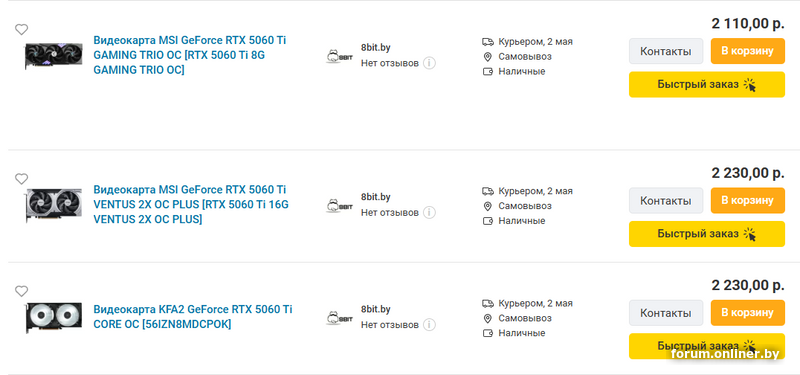Viewport: 800px width, 375px height.
Task: Click В корзину for the KFA2 card
Action: pyautogui.click(x=747, y=313)
